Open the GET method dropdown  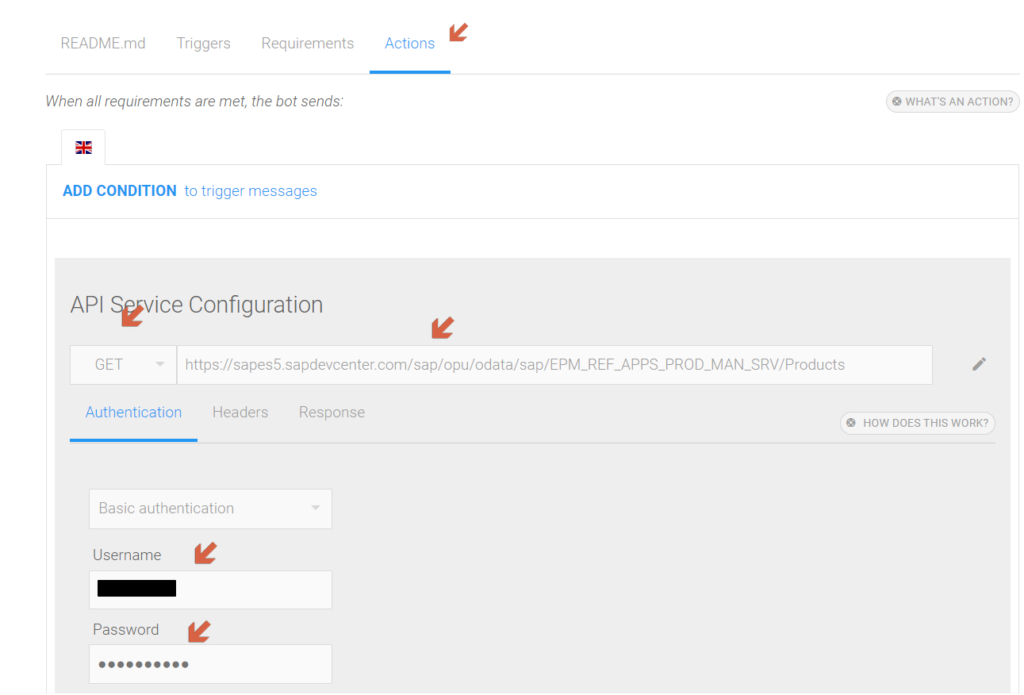pos(123,364)
